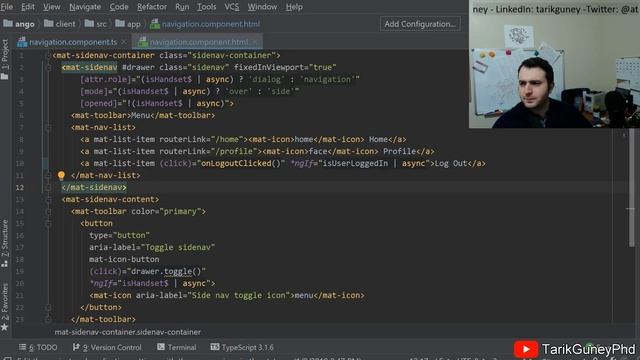Select the app folder breadcrumb
Screen dimensions: 640x360
128,24
